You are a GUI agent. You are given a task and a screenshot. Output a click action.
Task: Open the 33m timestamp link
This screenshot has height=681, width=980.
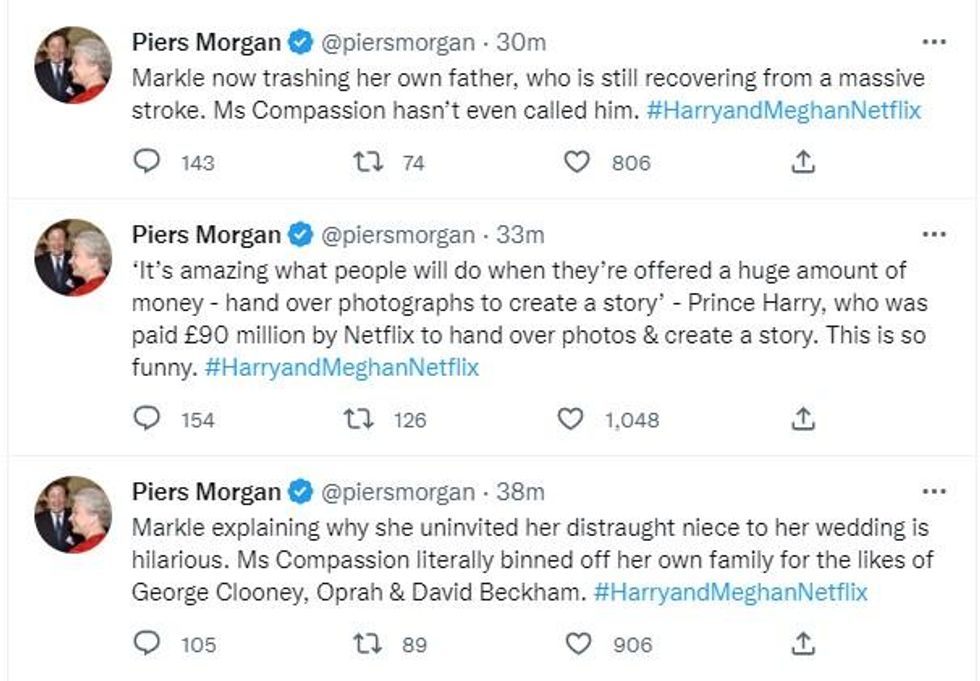(520, 235)
